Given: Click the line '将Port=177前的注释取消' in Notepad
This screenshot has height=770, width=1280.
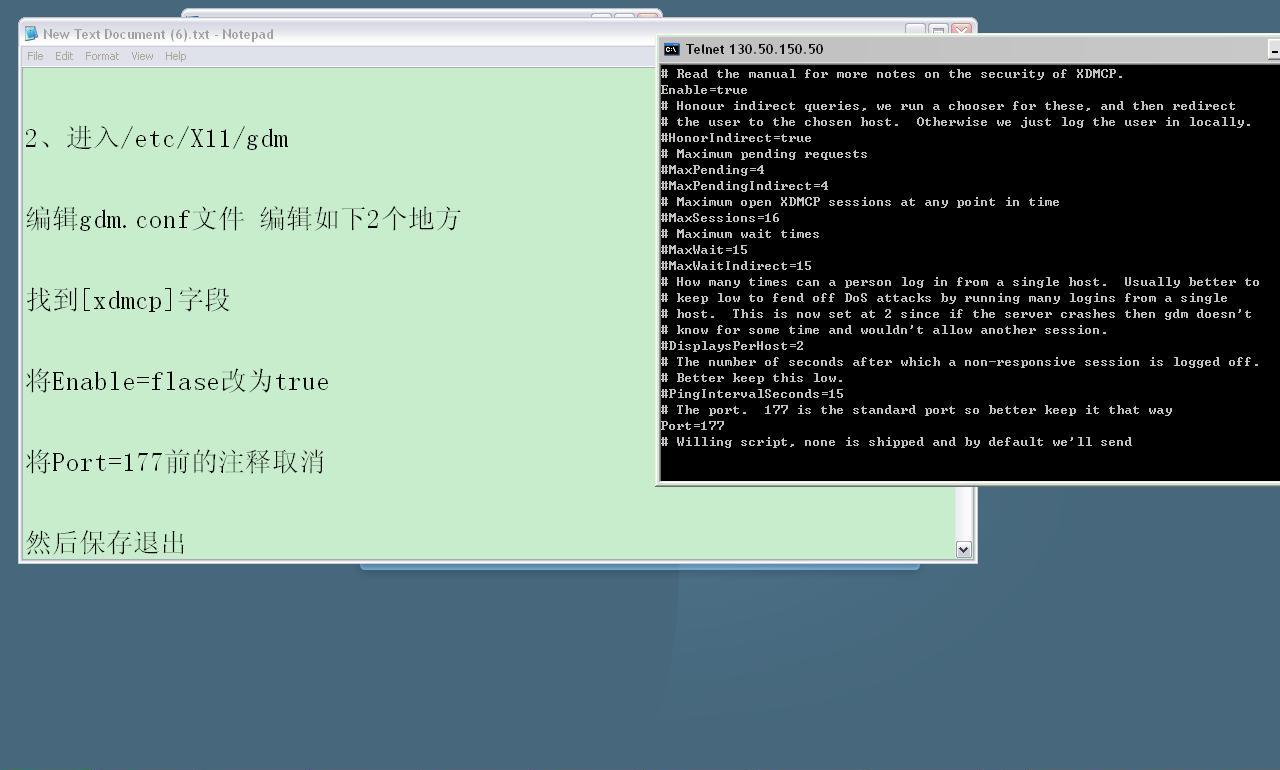Looking at the screenshot, I should click(175, 462).
